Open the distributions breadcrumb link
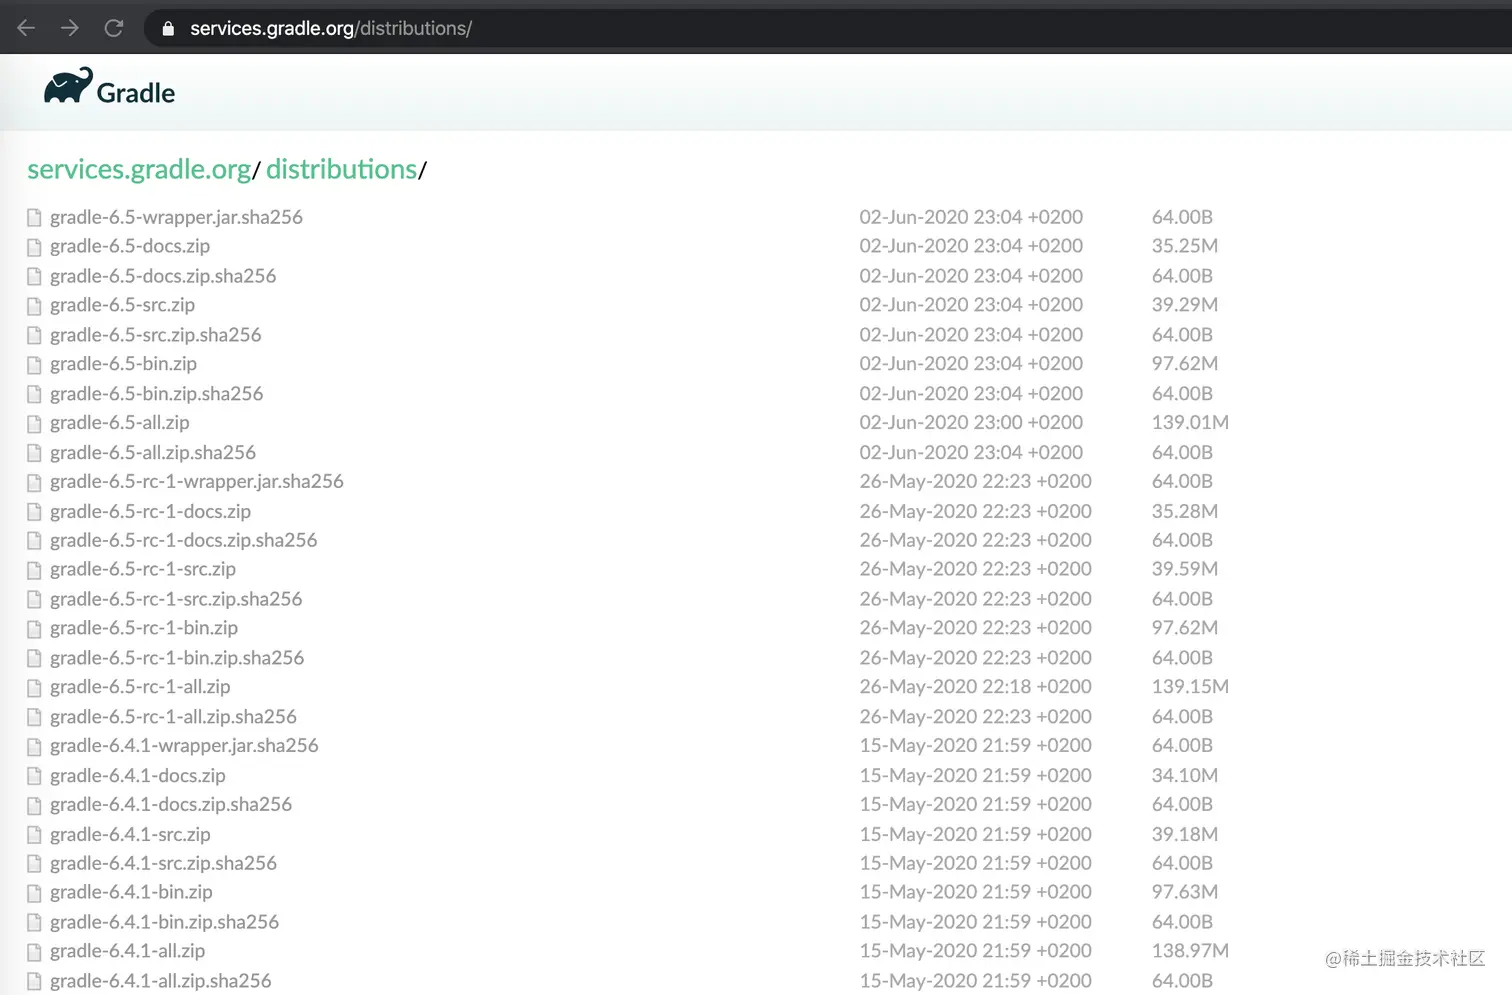This screenshot has width=1512, height=995. point(341,169)
